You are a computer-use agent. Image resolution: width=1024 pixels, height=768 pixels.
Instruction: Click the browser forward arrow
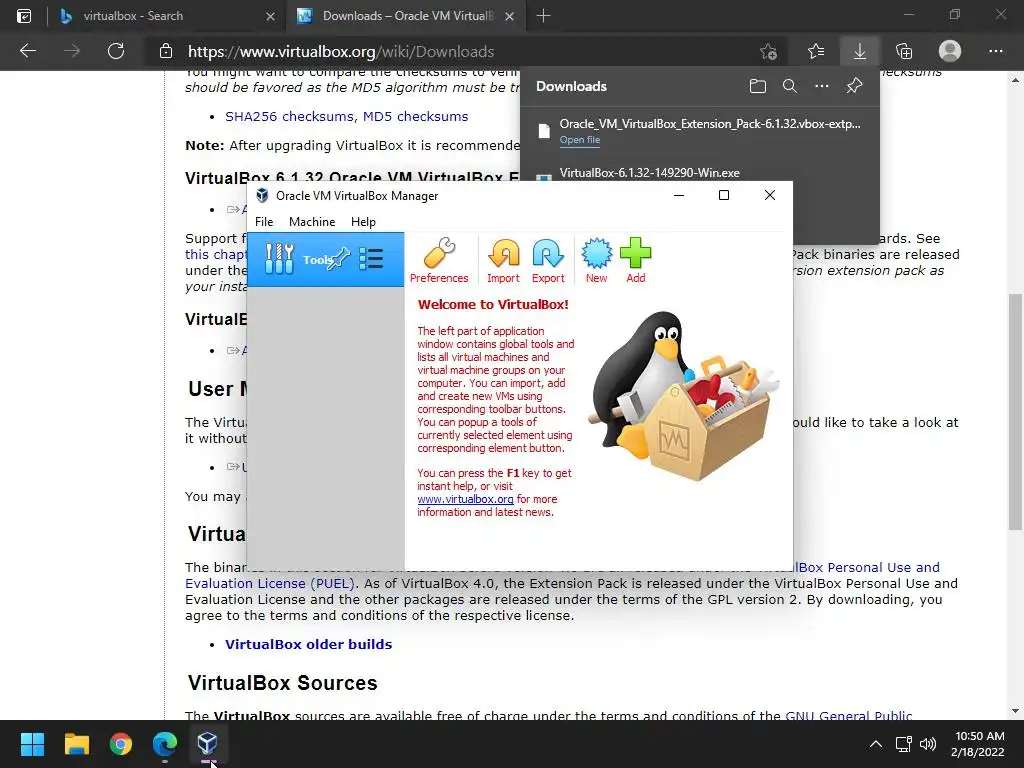[72, 51]
